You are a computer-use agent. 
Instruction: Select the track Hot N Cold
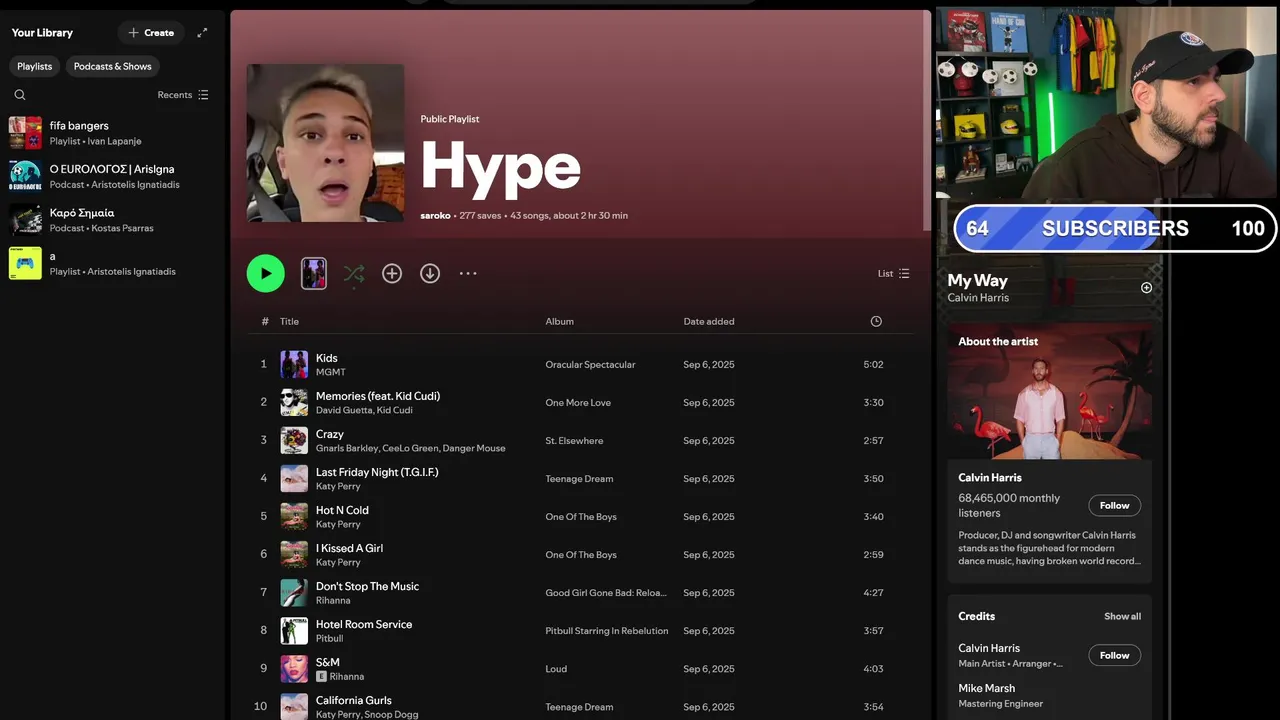pyautogui.click(x=342, y=510)
